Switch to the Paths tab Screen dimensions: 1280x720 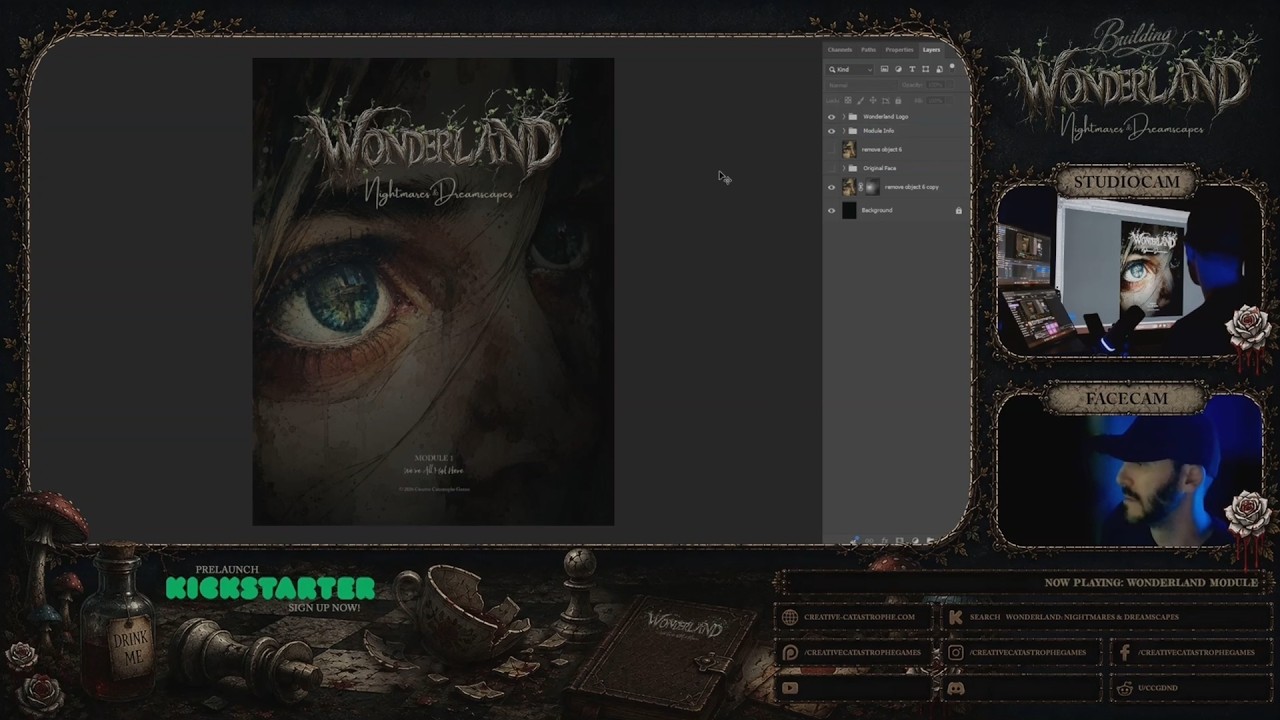tap(868, 50)
